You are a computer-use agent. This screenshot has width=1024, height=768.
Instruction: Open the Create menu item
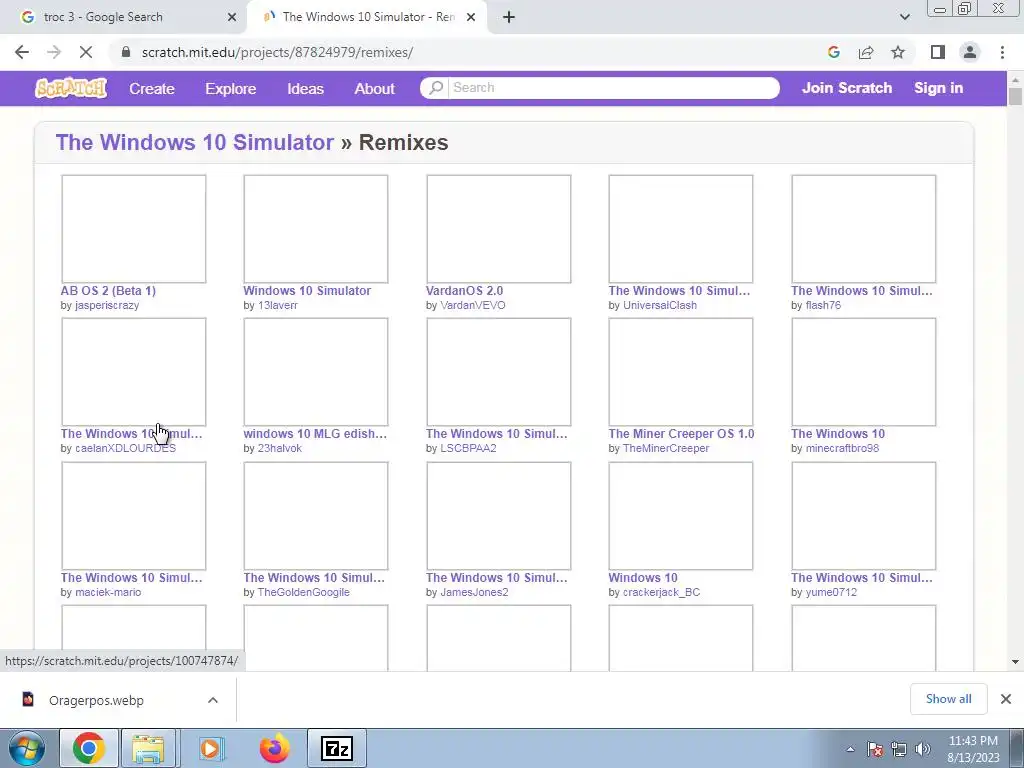pos(152,89)
